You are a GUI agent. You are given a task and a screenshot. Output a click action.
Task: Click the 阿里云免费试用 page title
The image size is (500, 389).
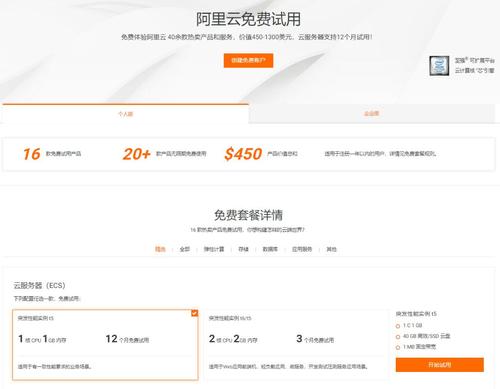tap(248, 19)
